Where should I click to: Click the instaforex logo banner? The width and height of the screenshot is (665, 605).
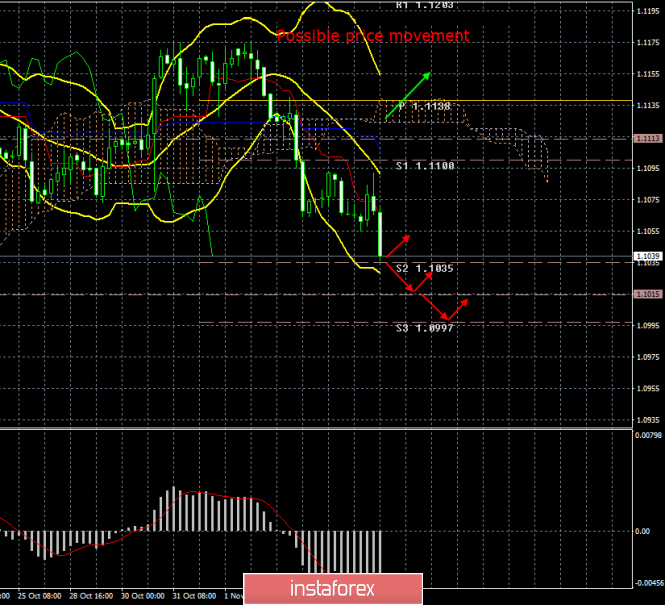[333, 589]
